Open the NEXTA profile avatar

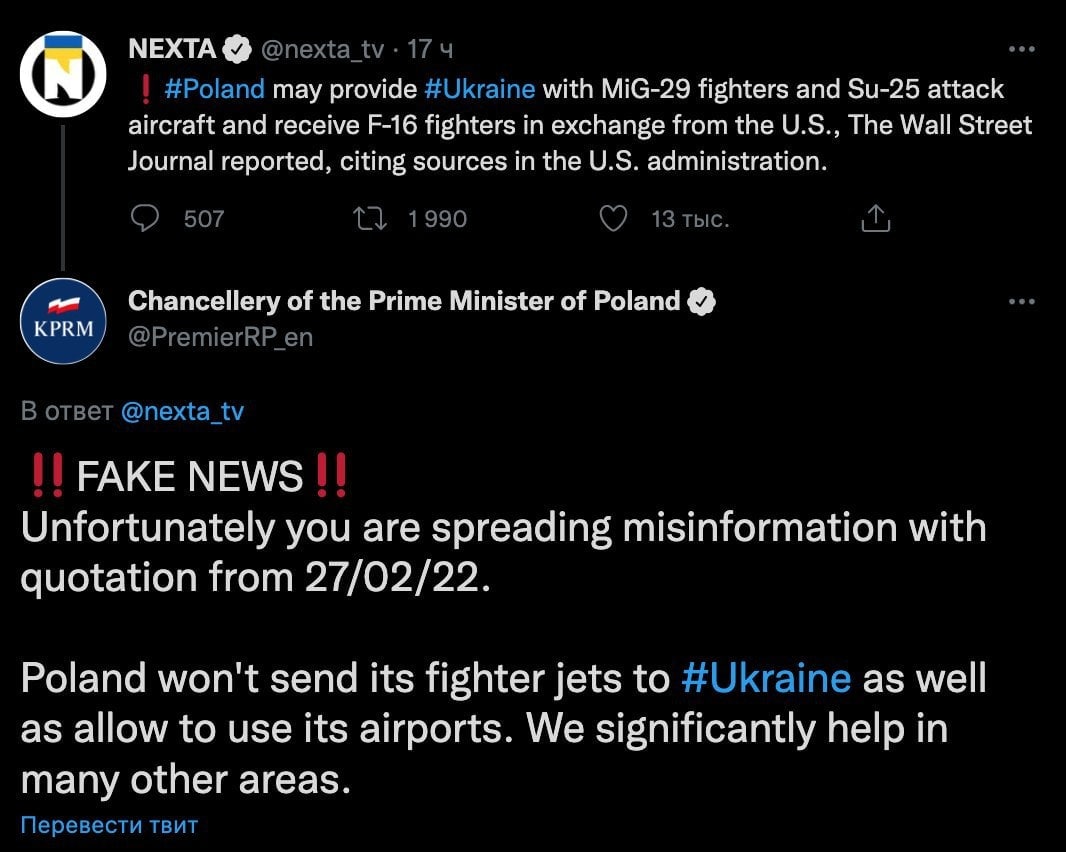[63, 75]
